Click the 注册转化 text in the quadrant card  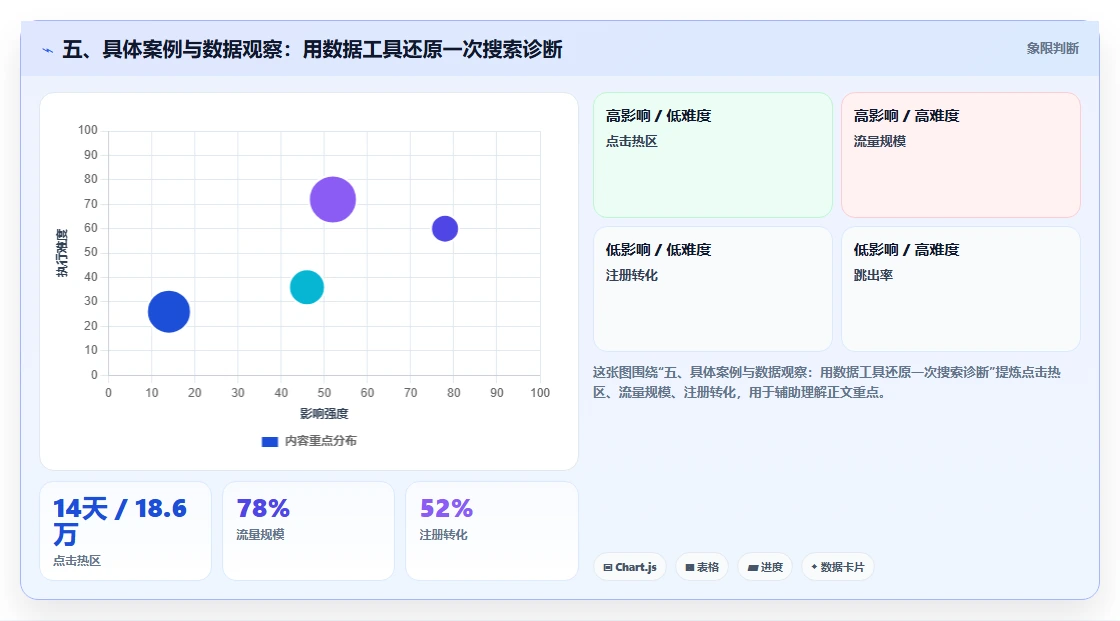point(631,275)
